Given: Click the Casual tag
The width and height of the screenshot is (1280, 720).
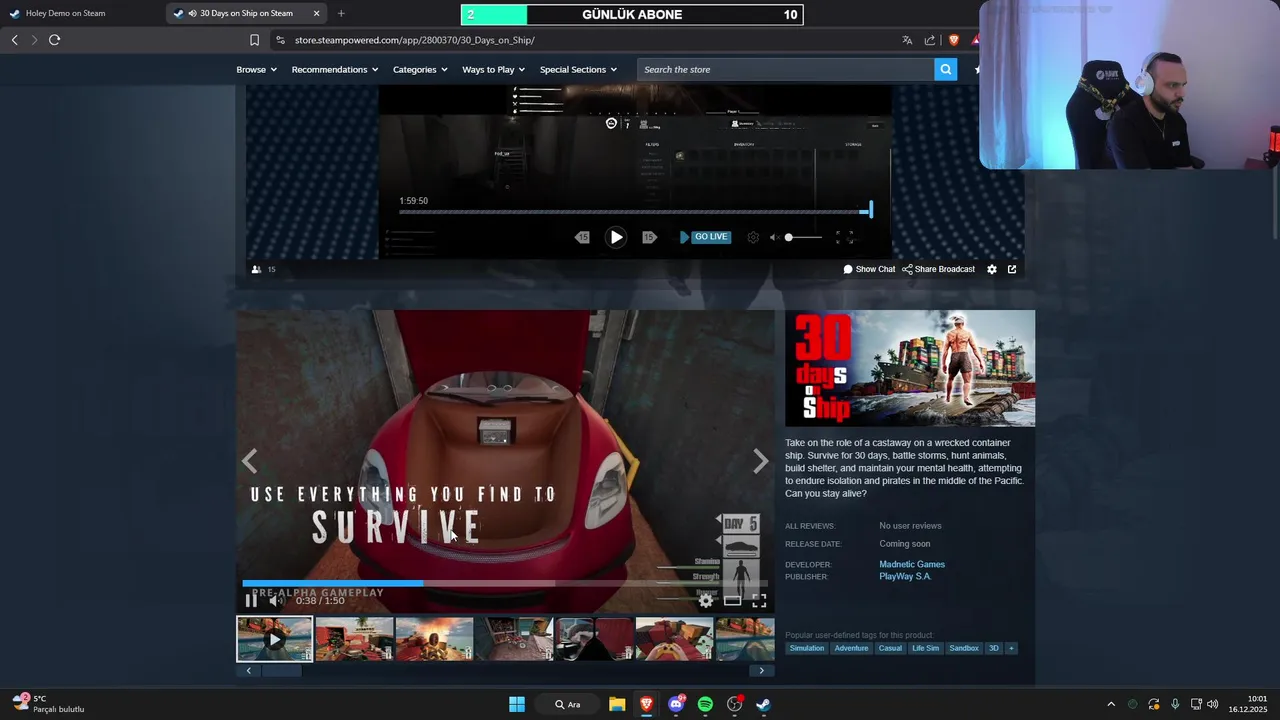Looking at the screenshot, I should (x=890, y=648).
